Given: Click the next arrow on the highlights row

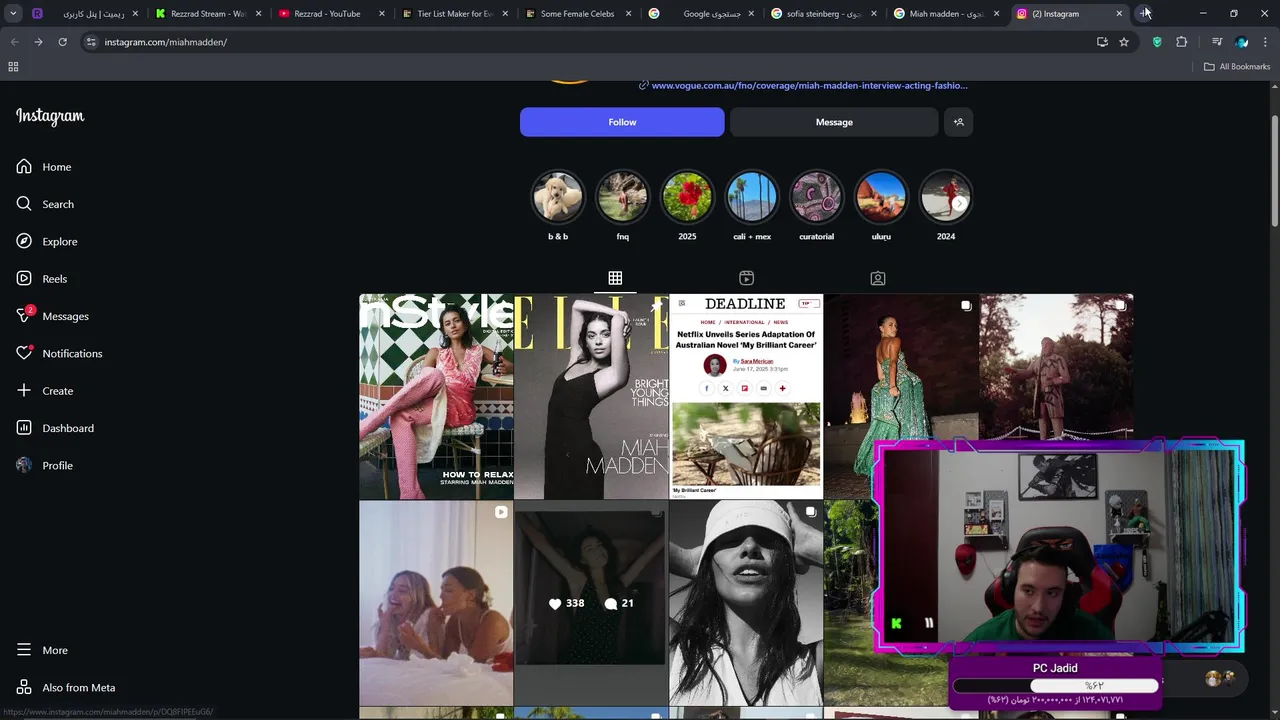Looking at the screenshot, I should pyautogui.click(x=959, y=203).
